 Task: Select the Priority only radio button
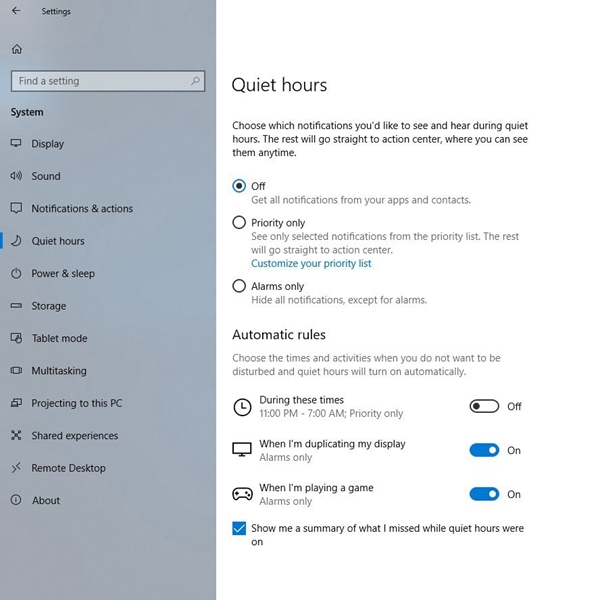[x=239, y=223]
